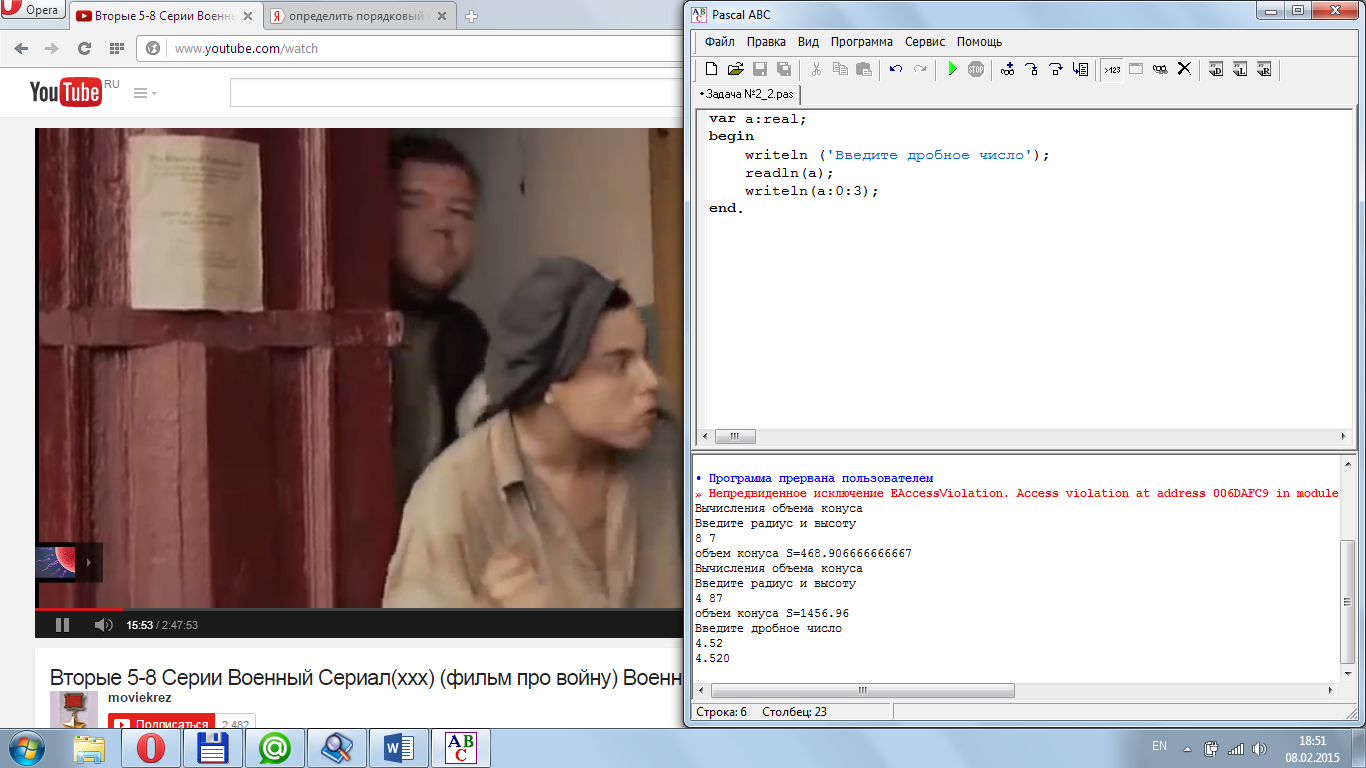
Task: Open the Программа menu
Action: pyautogui.click(x=861, y=42)
